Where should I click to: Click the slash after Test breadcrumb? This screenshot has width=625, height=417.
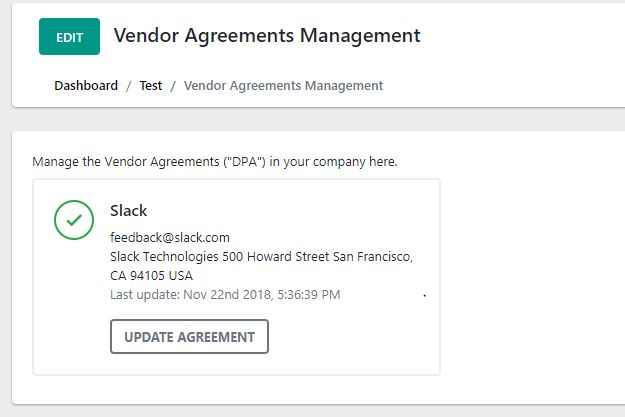point(173,86)
